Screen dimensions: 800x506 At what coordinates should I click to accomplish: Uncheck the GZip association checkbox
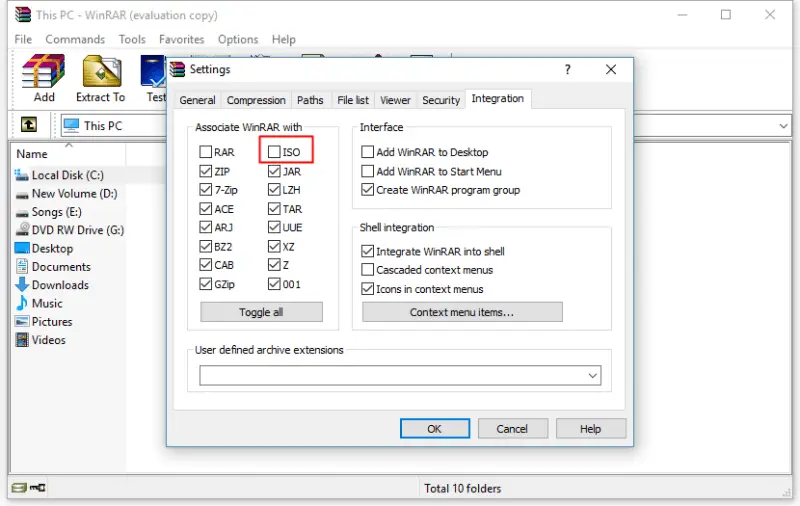tap(206, 284)
